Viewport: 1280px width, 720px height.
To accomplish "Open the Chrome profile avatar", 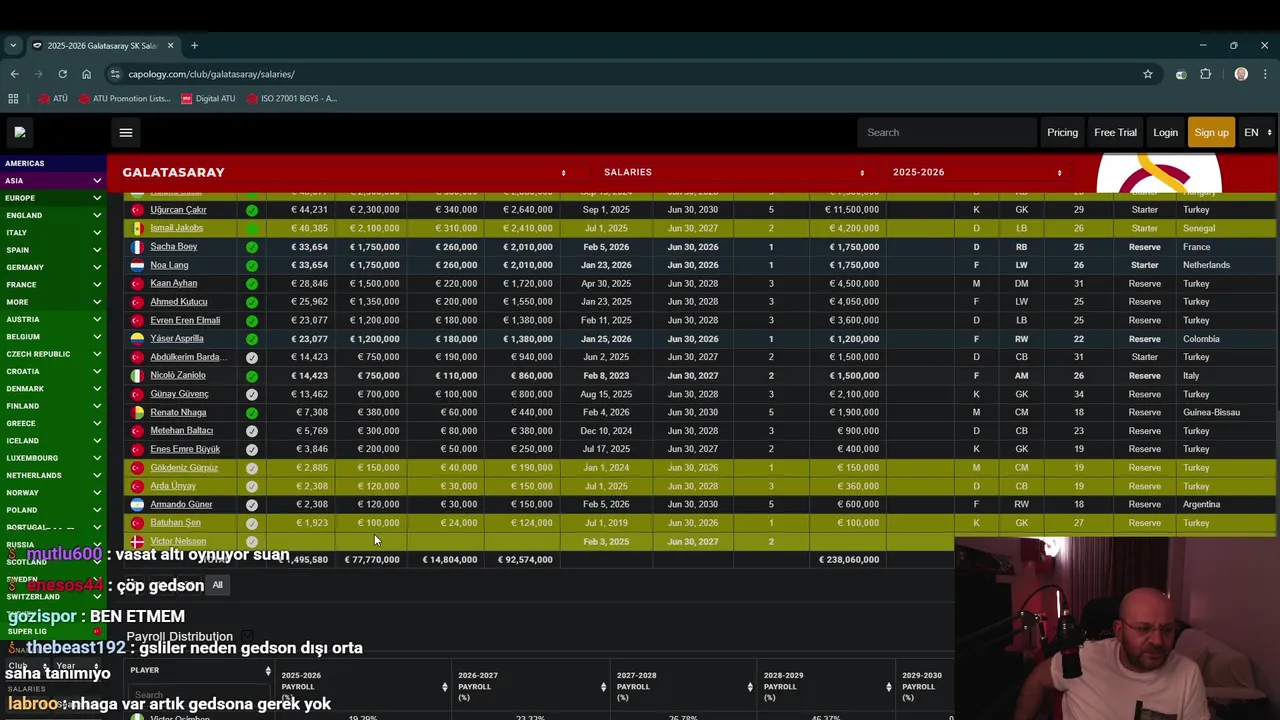I will point(1241,74).
